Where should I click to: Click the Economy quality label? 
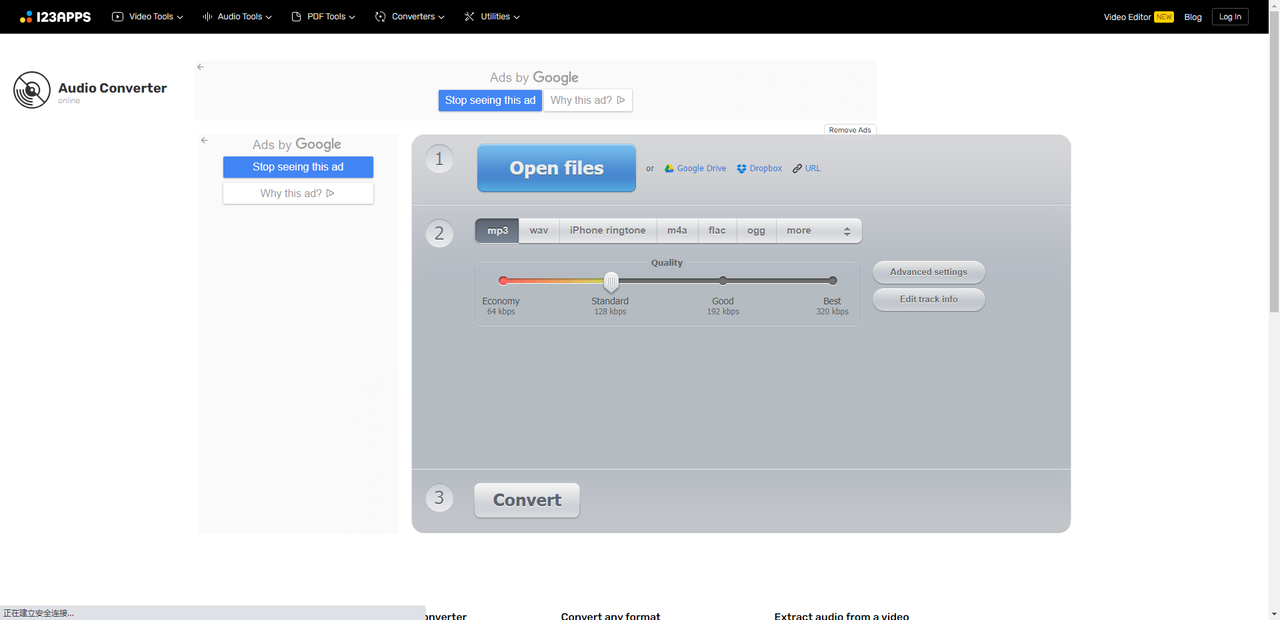click(501, 301)
